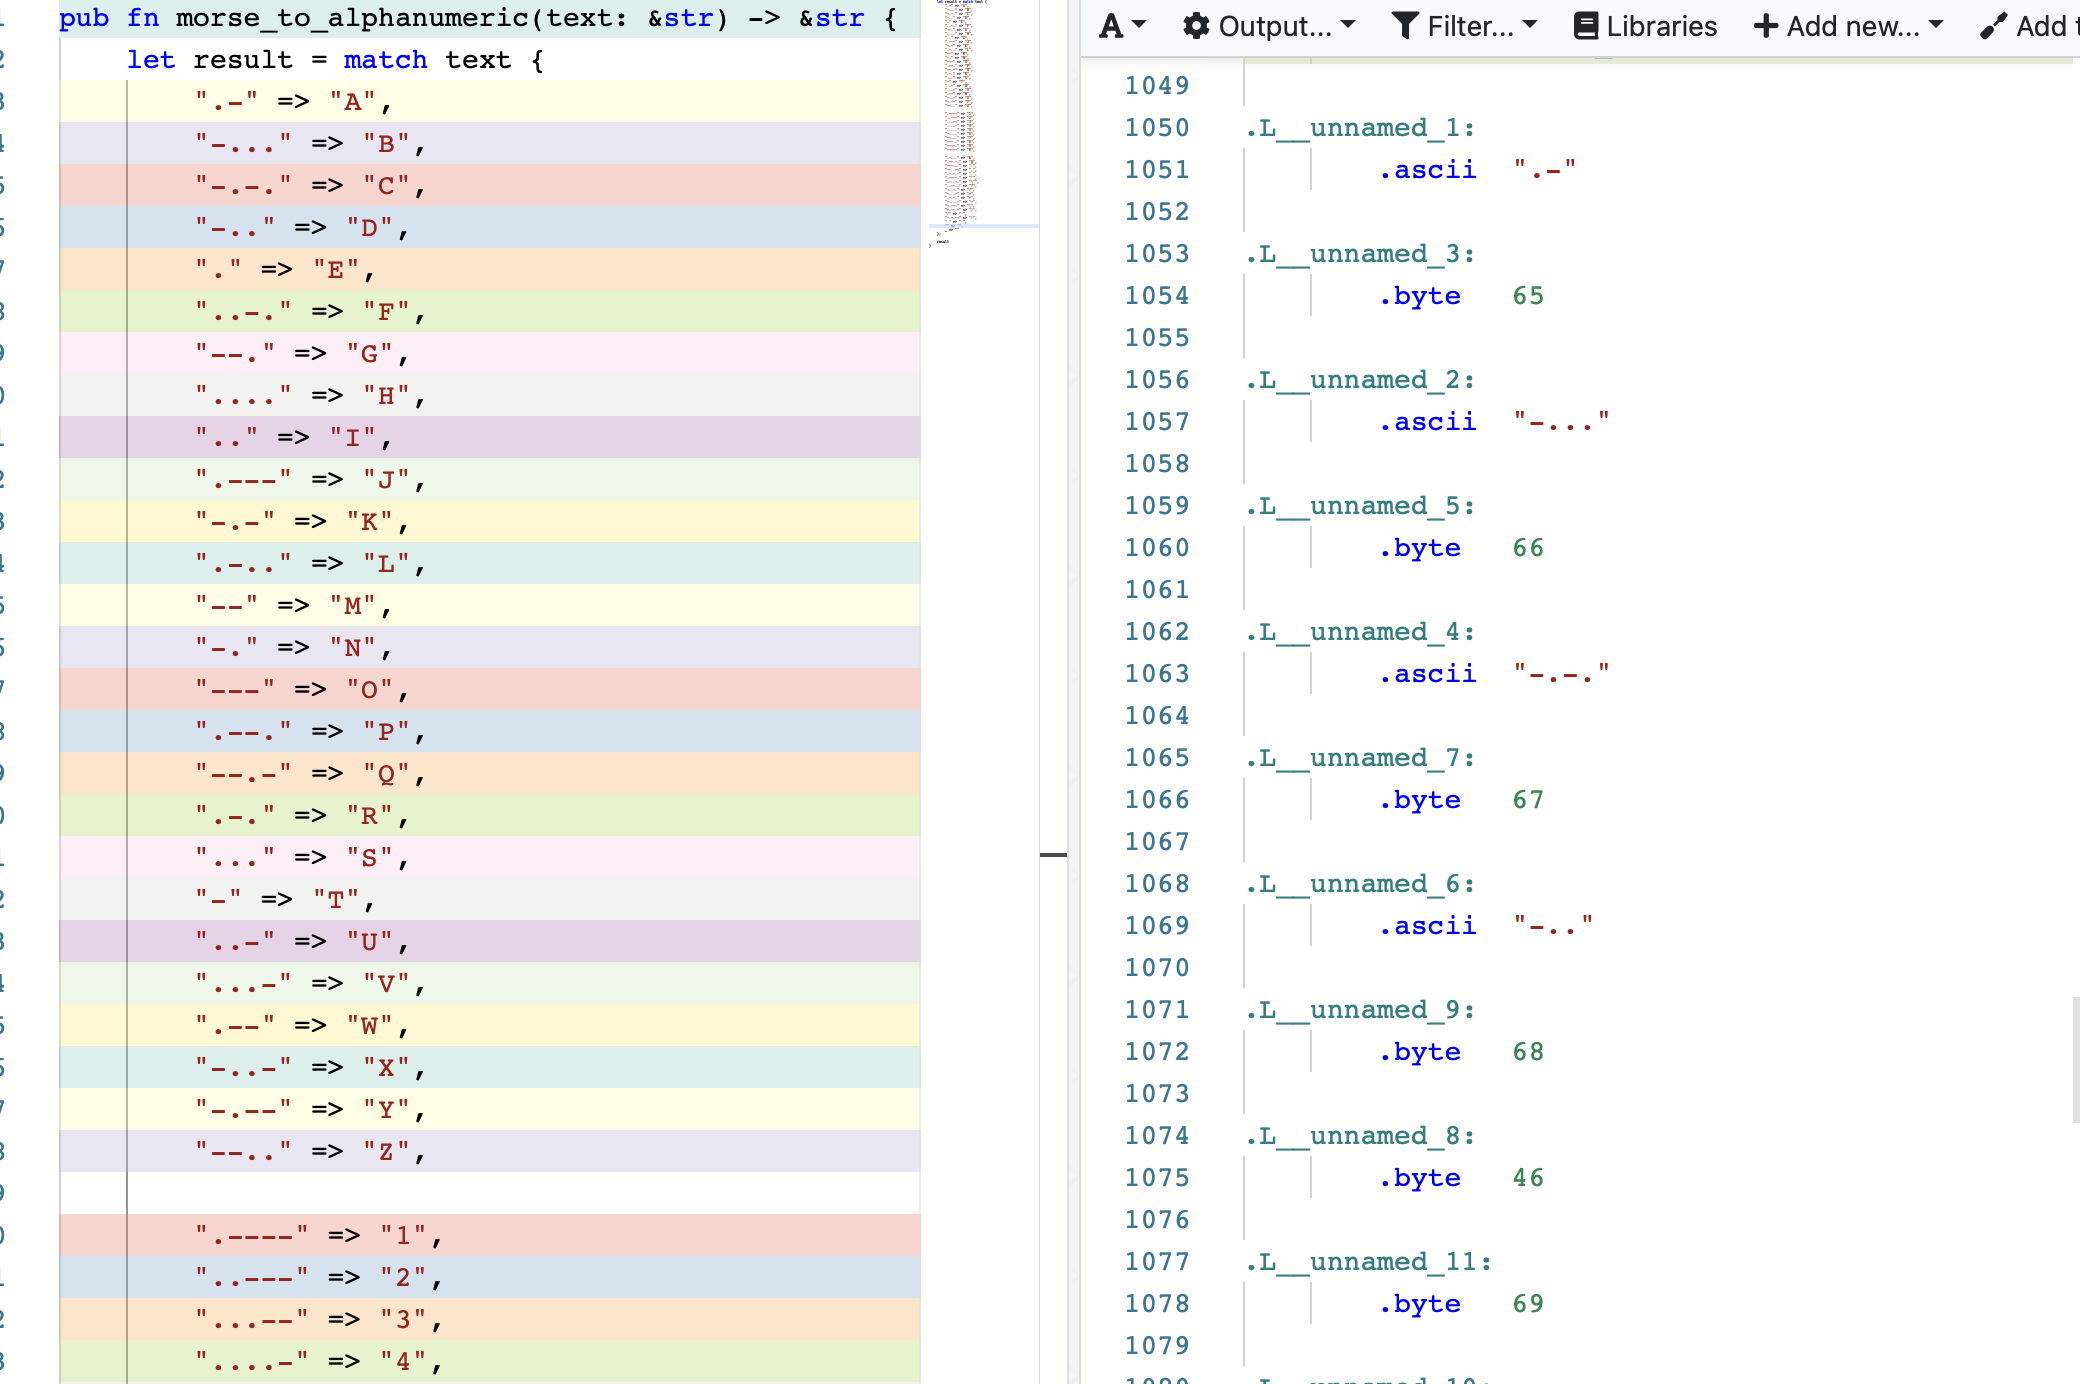Image resolution: width=2080 pixels, height=1384 pixels.
Task: Click assembly line number 1050
Action: (1157, 128)
